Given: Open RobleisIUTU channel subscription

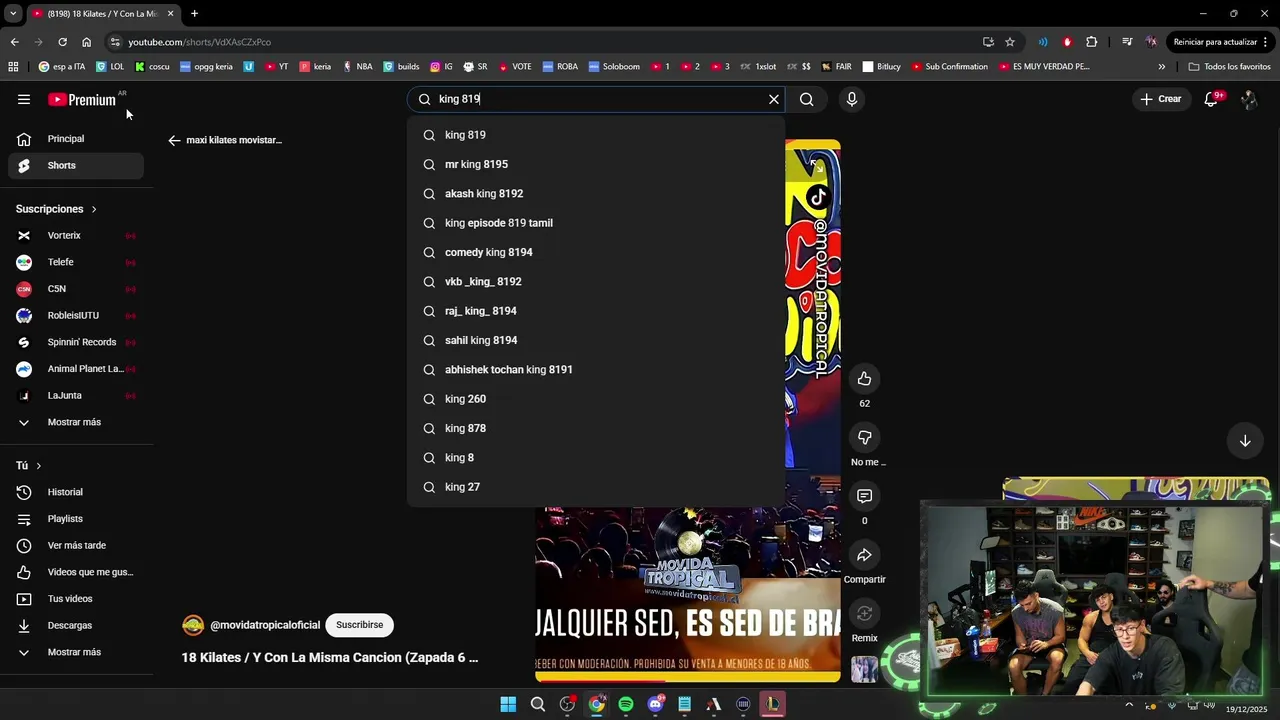Looking at the screenshot, I should [x=76, y=315].
